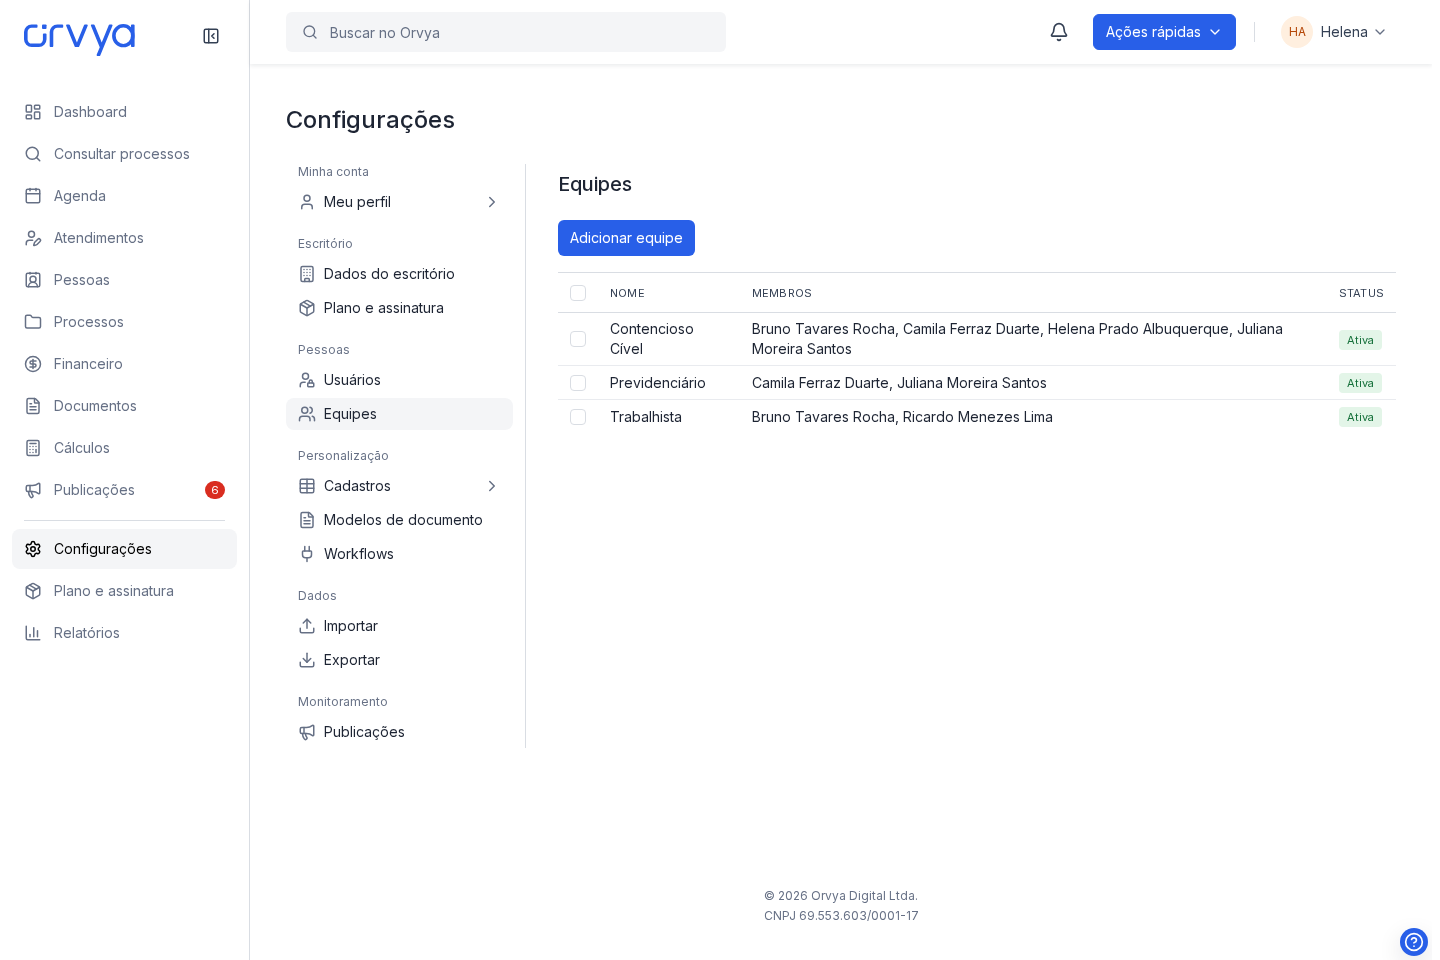Select all teams with header checkbox

(578, 293)
